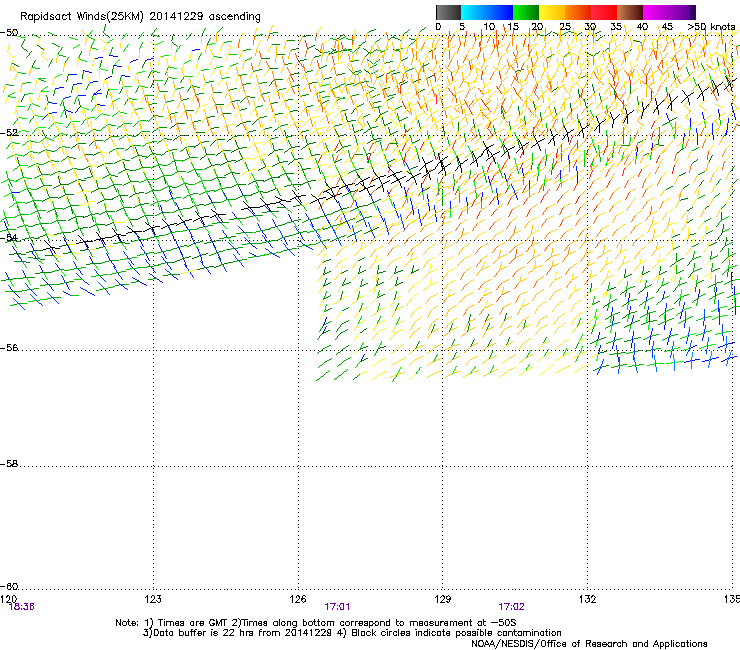
Task: Click the yellow 20-25 knots legend color
Action: point(552,12)
